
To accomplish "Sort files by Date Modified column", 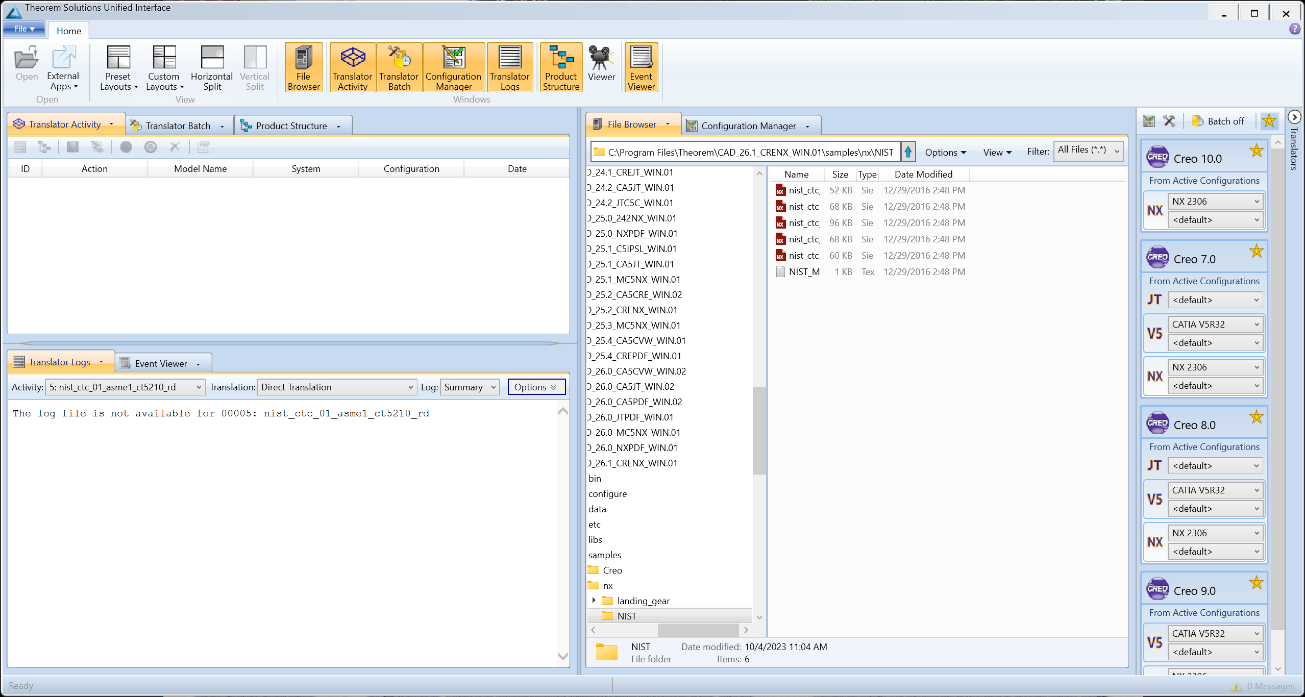I will (924, 174).
